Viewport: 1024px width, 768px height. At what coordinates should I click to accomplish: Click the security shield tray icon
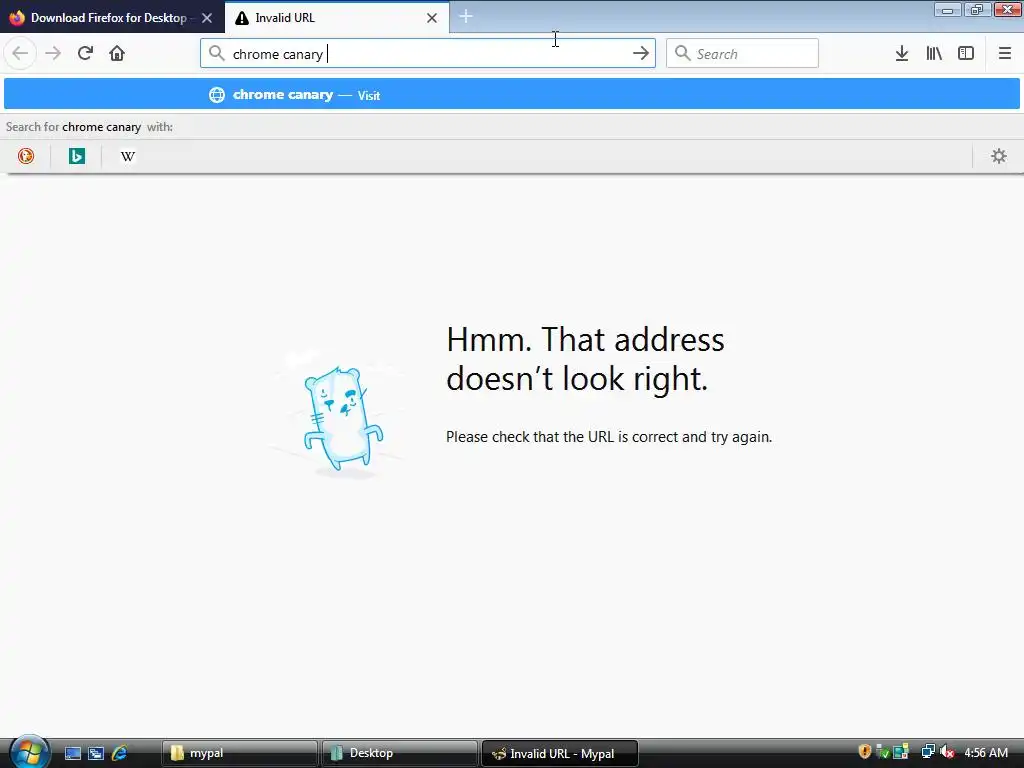point(865,752)
